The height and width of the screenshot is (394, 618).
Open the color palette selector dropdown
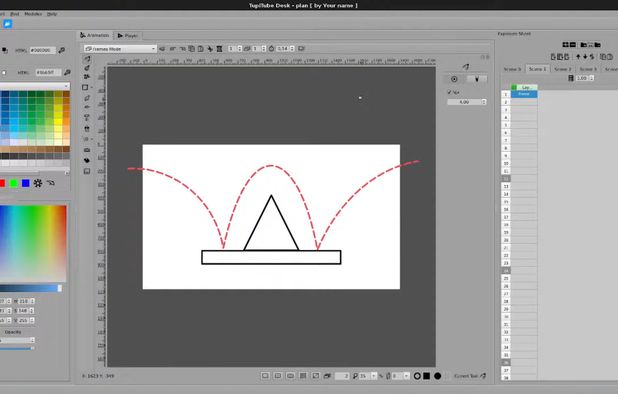pos(35,86)
